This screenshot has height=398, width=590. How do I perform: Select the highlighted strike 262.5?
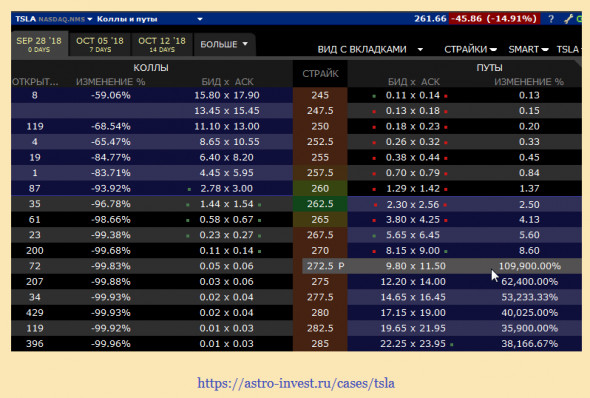320,204
